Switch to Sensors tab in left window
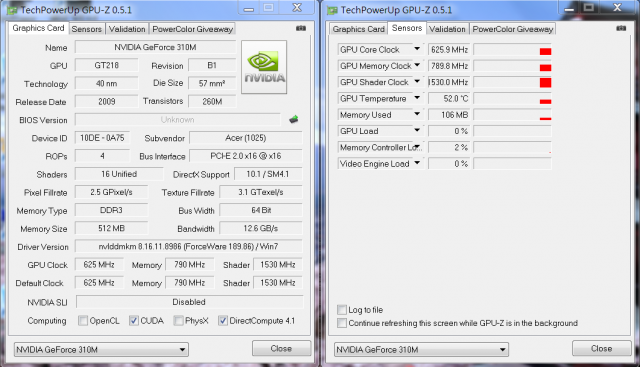This screenshot has width=640, height=367. coord(87,29)
